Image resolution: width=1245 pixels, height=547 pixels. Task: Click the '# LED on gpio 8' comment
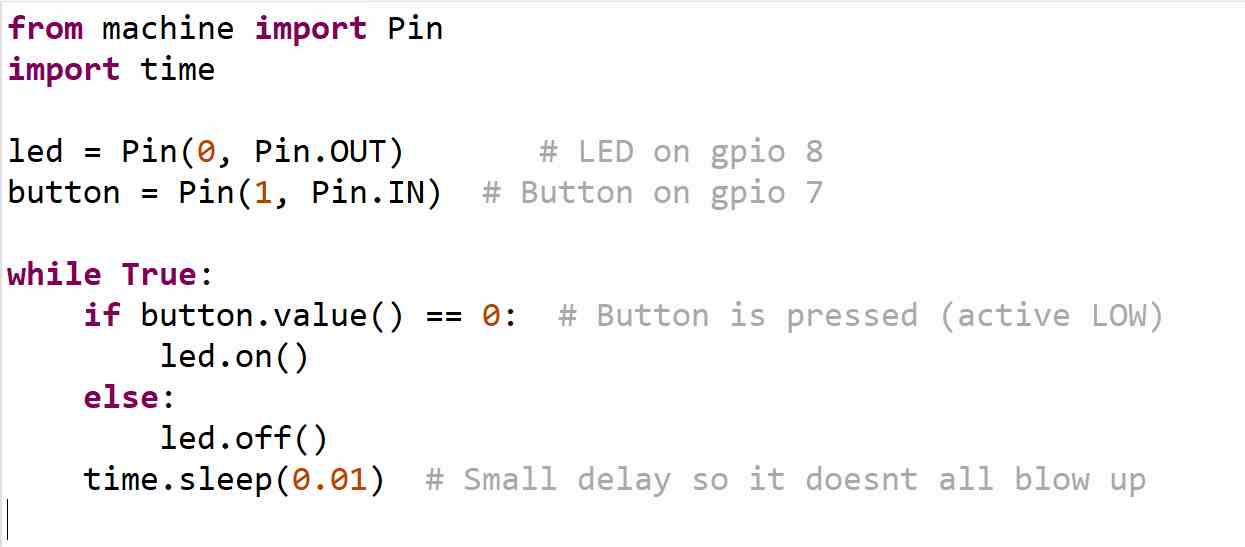tap(680, 151)
